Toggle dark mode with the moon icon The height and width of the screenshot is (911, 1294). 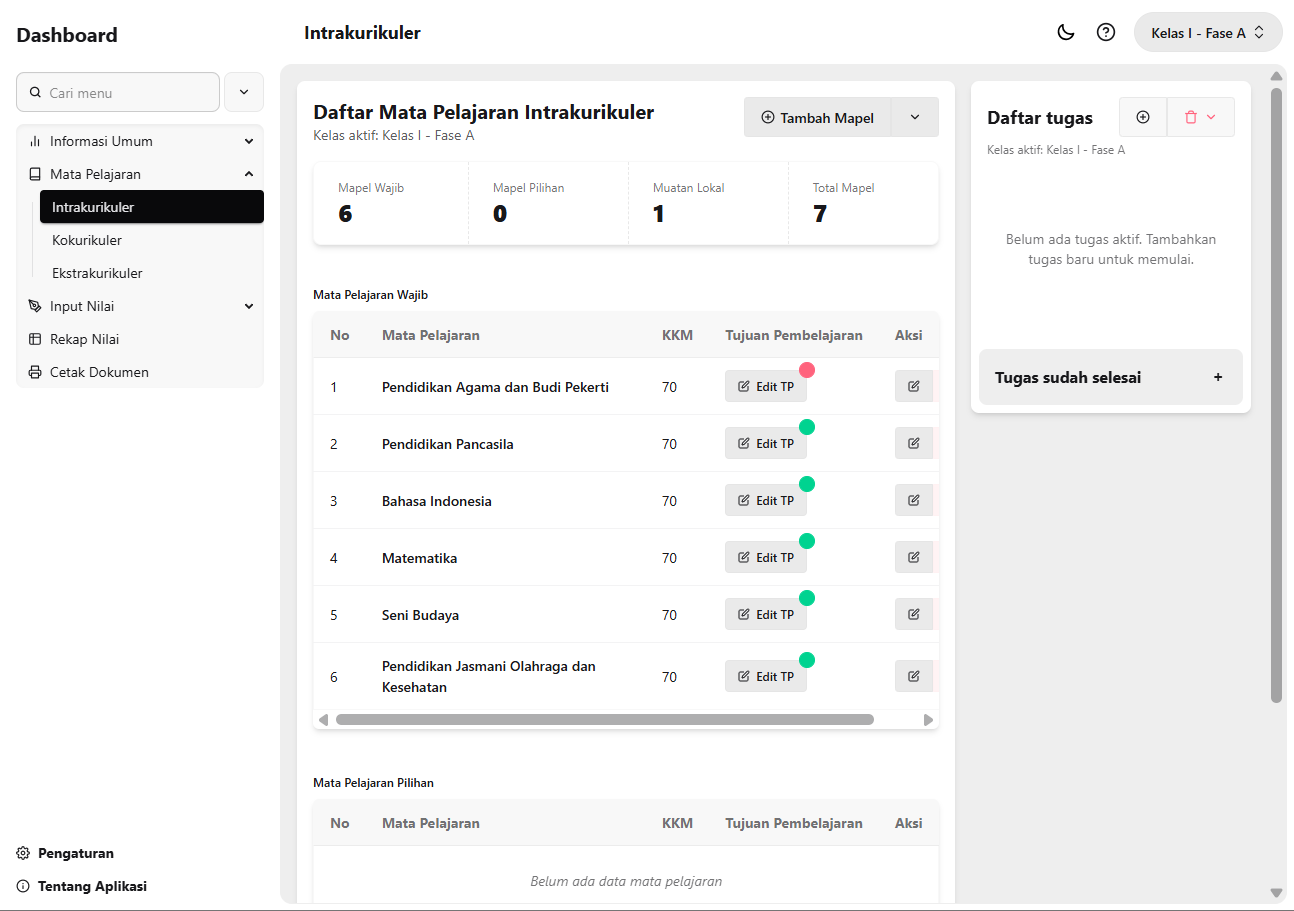(x=1066, y=32)
